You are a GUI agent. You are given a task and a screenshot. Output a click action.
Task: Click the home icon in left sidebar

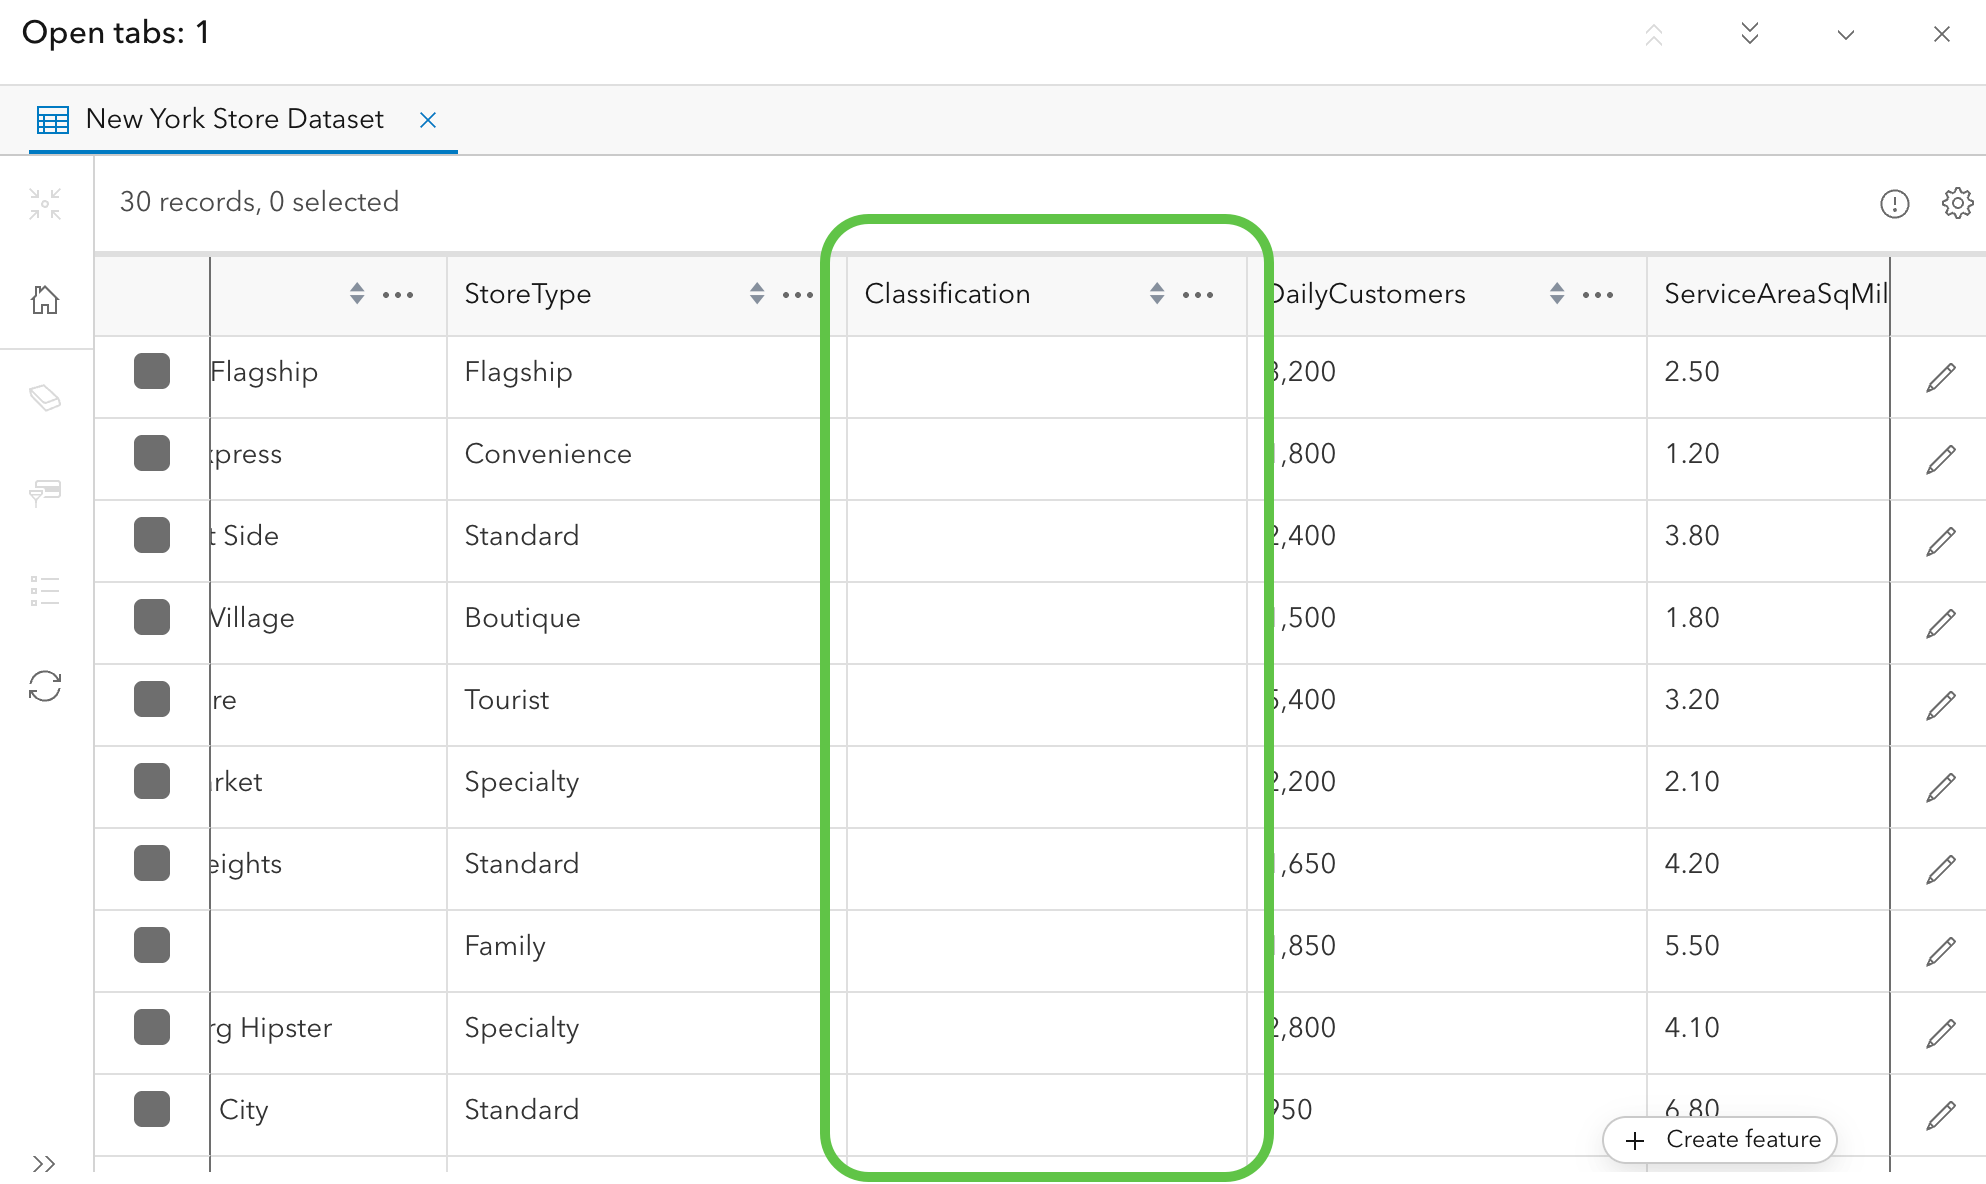click(x=45, y=299)
